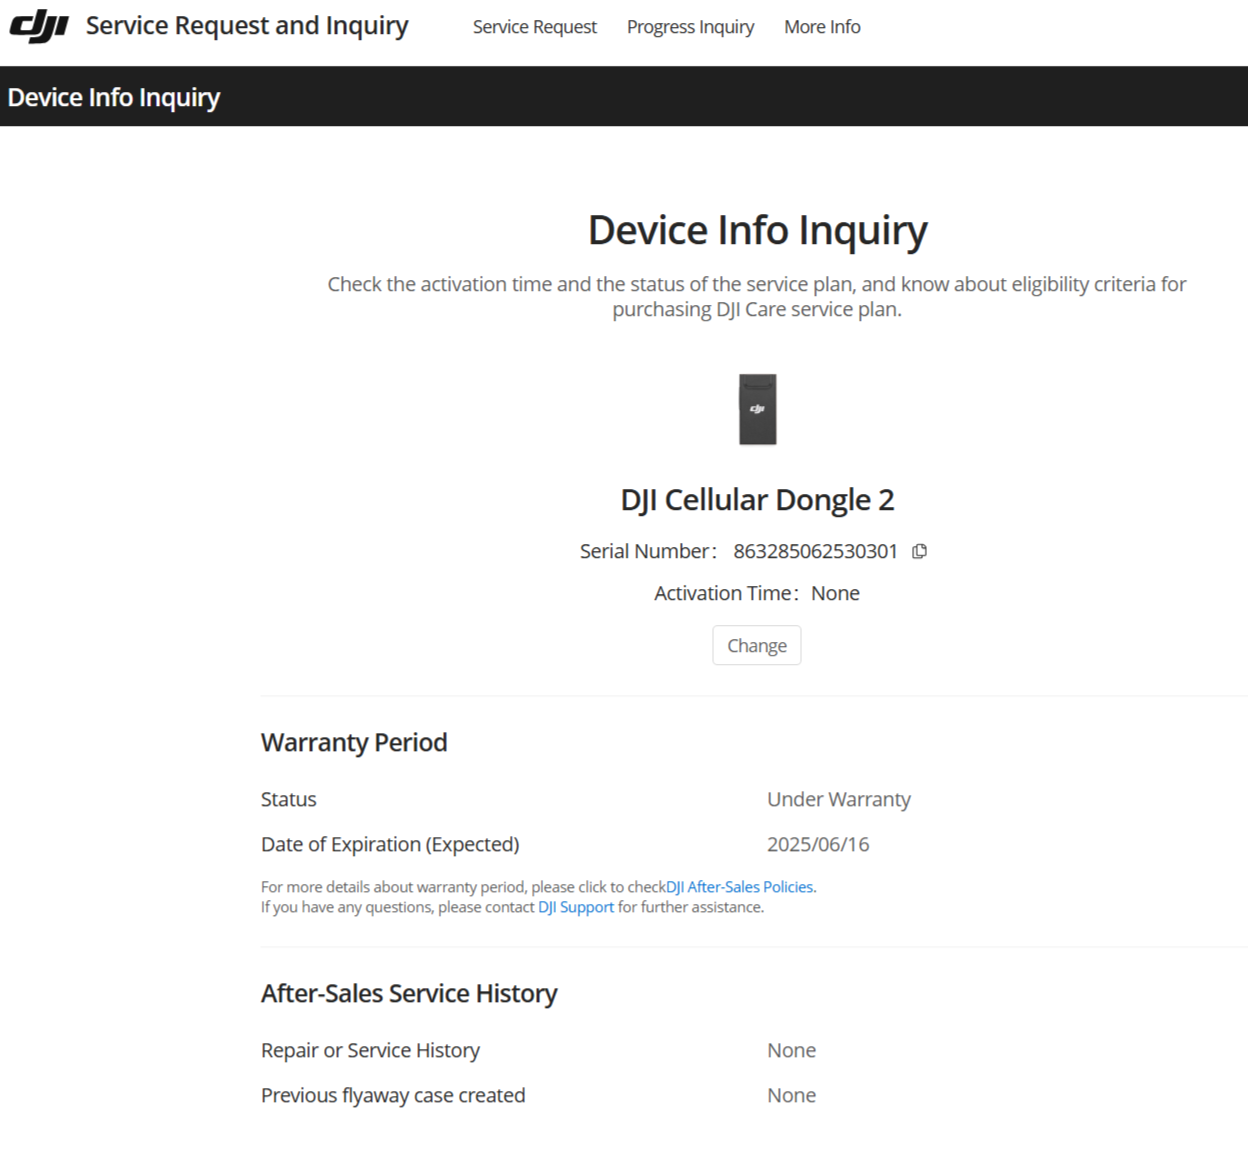
Task: Open the Service Request menu
Action: 534,27
